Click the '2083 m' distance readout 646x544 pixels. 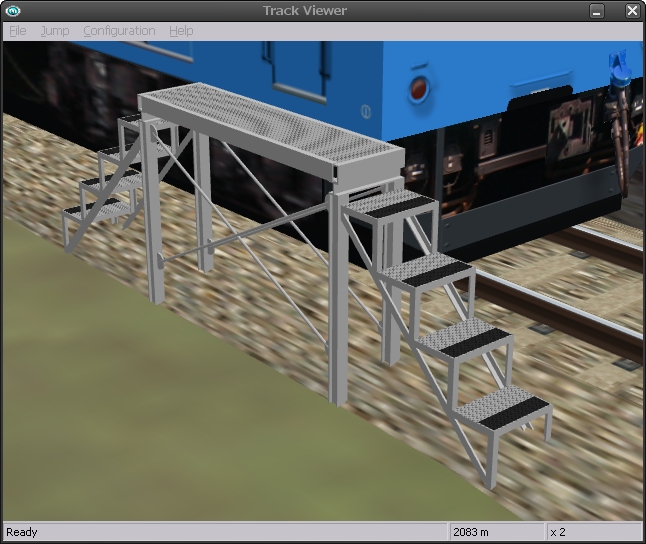tap(471, 532)
